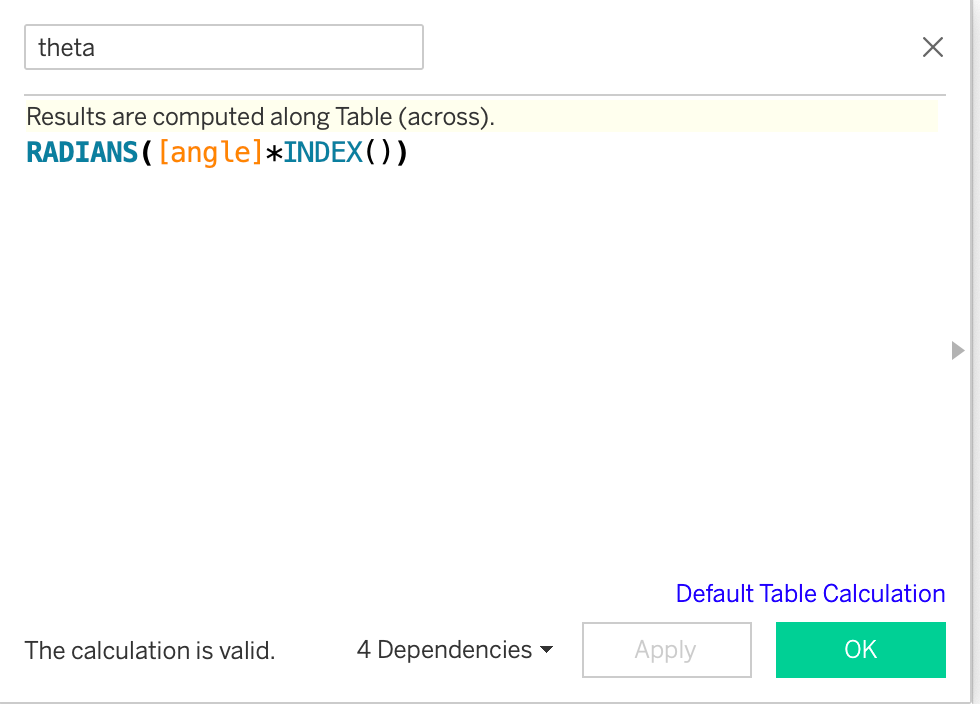Click the INDEX function name in the formula
The width and height of the screenshot is (980, 704).
[322, 153]
